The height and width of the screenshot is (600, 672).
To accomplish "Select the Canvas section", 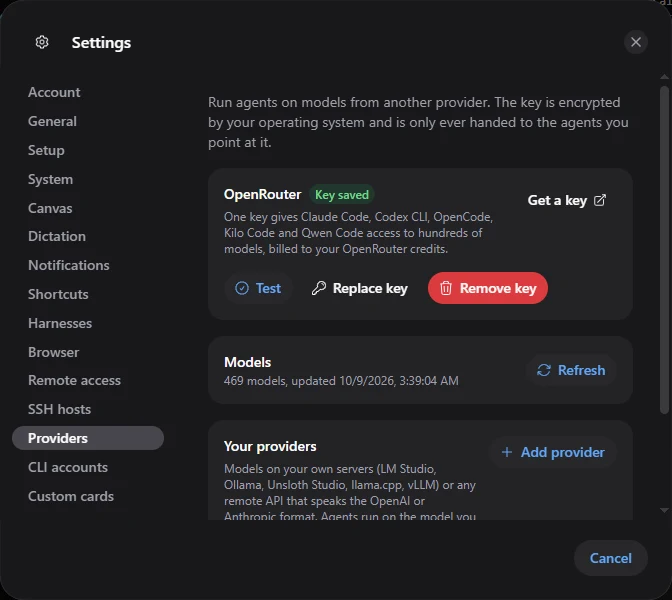I will point(50,208).
